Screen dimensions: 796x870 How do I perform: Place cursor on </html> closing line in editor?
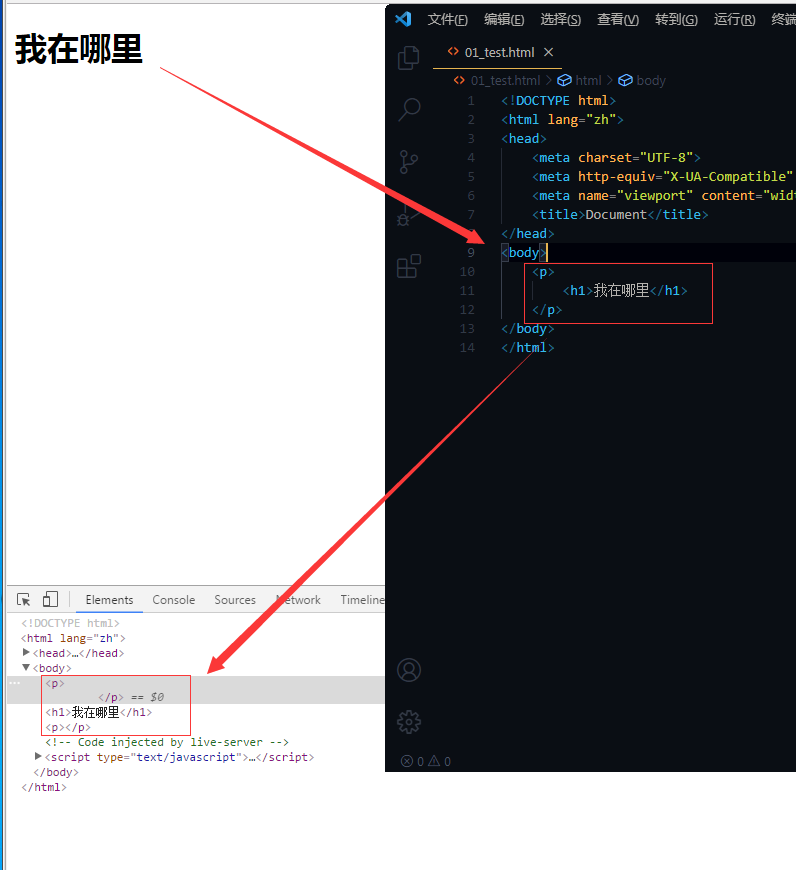[x=528, y=348]
